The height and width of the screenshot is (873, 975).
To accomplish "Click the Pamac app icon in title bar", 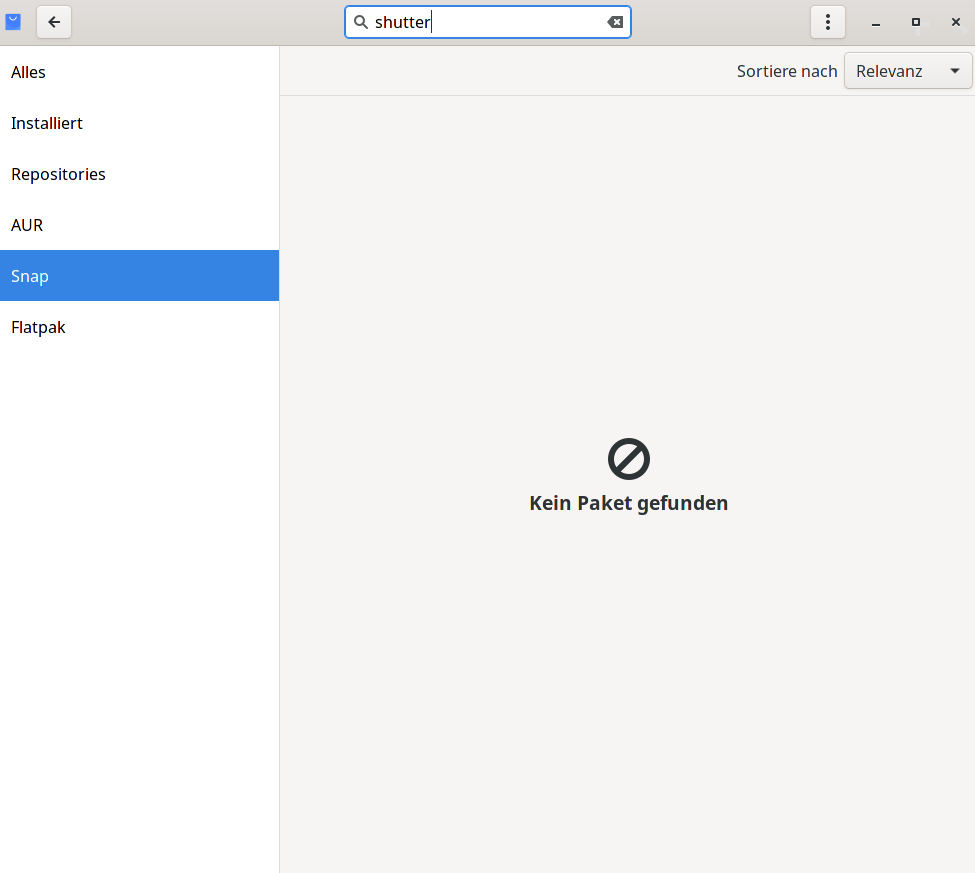I will (14, 22).
